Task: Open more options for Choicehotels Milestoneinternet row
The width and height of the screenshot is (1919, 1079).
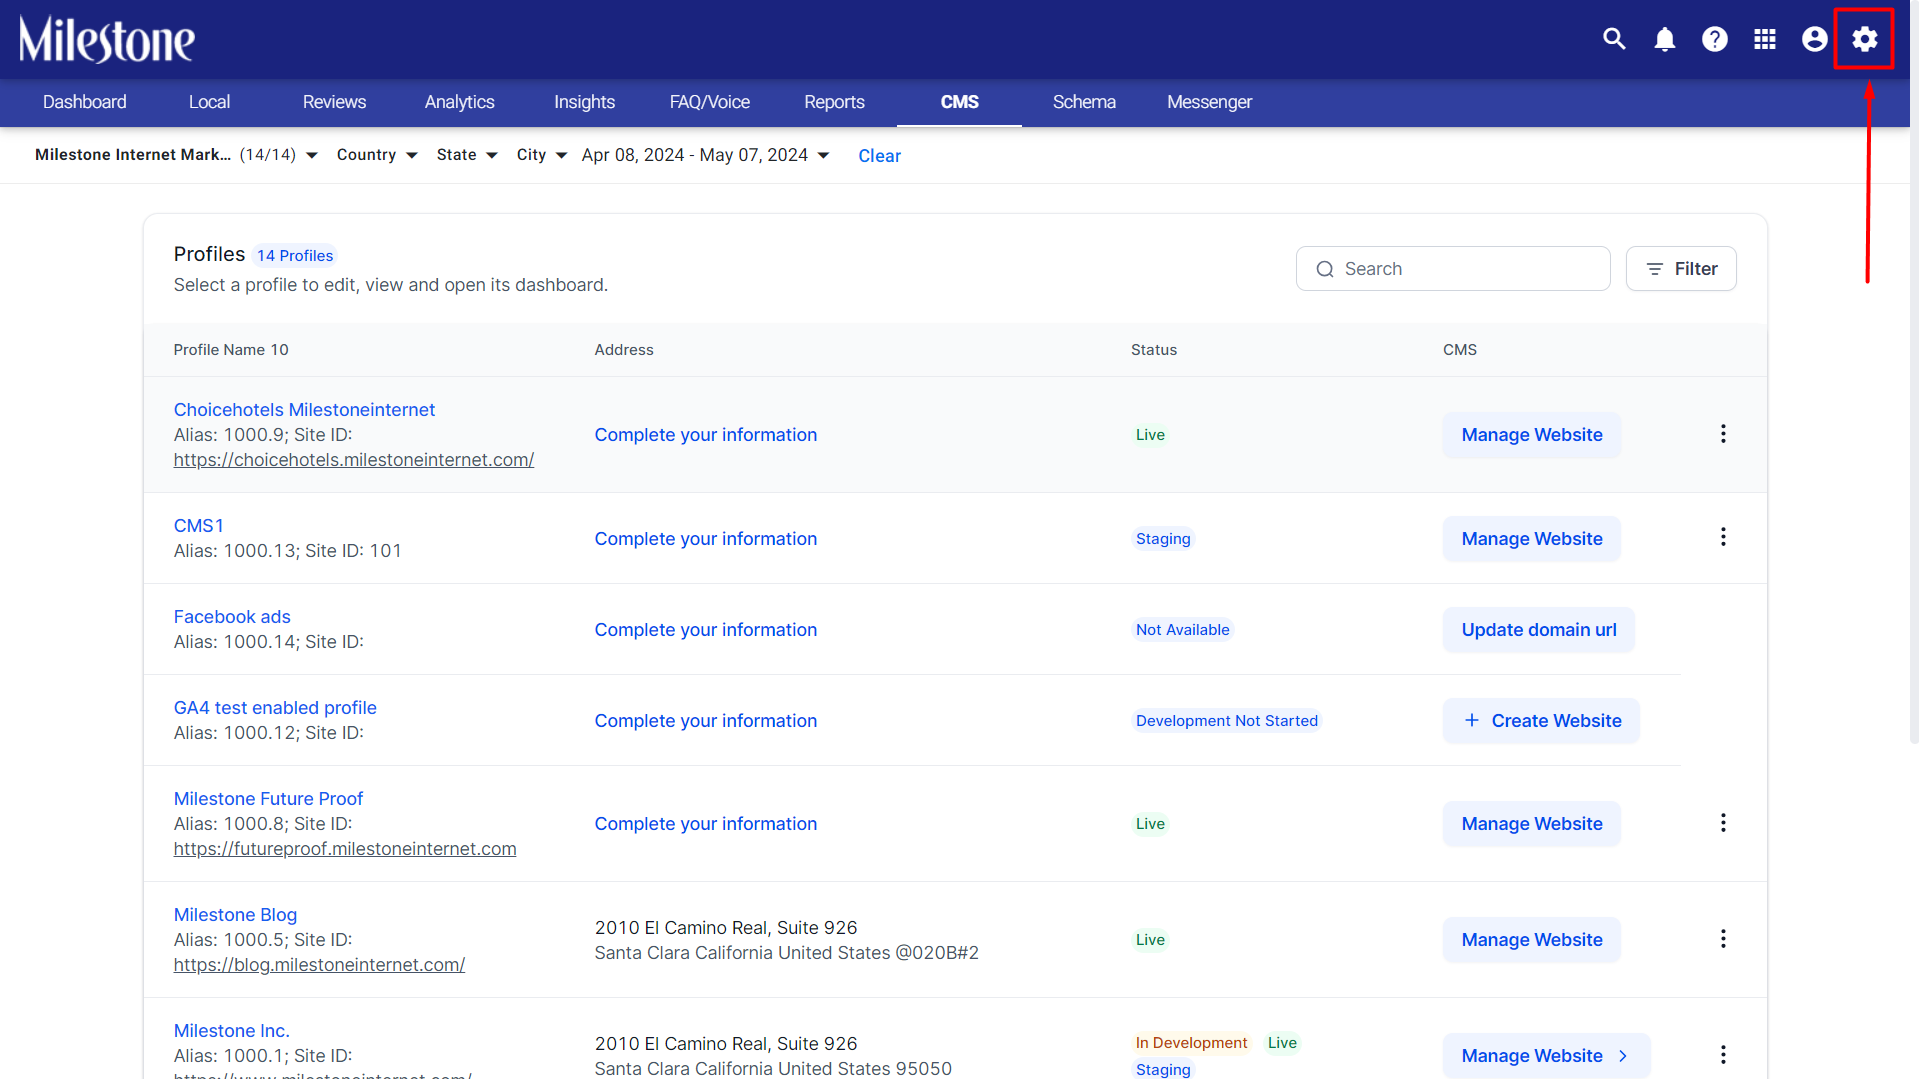Action: pos(1723,434)
